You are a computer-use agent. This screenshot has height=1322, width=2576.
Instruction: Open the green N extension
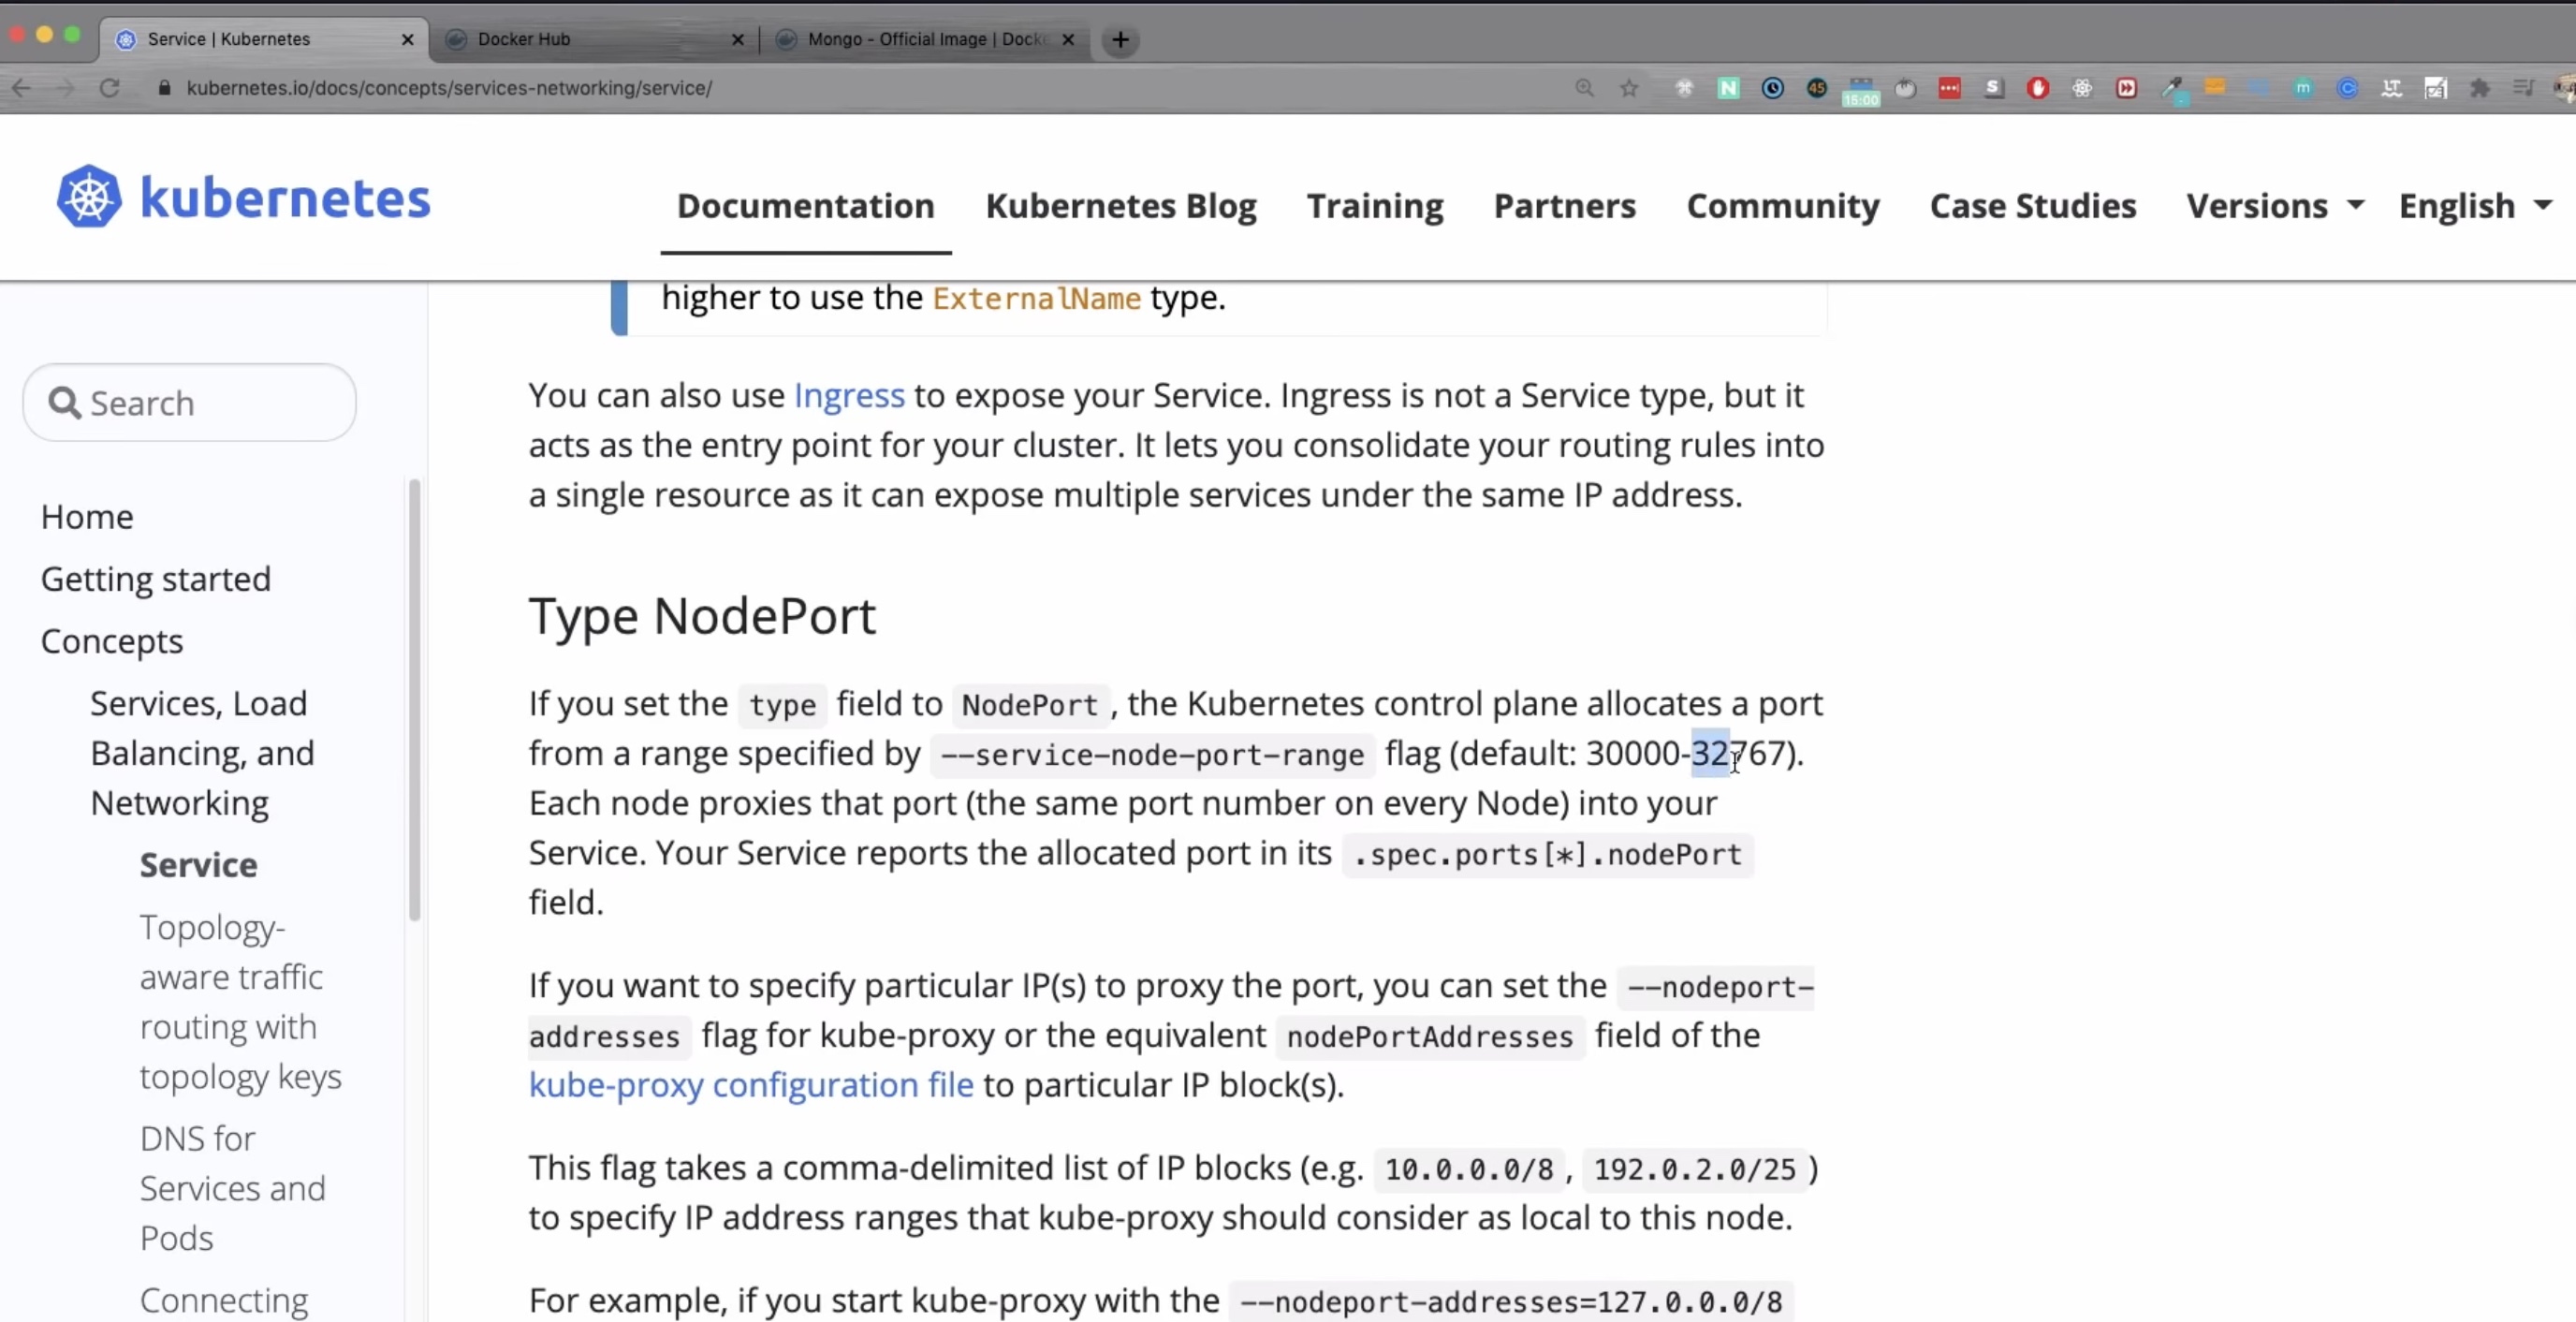click(1728, 88)
